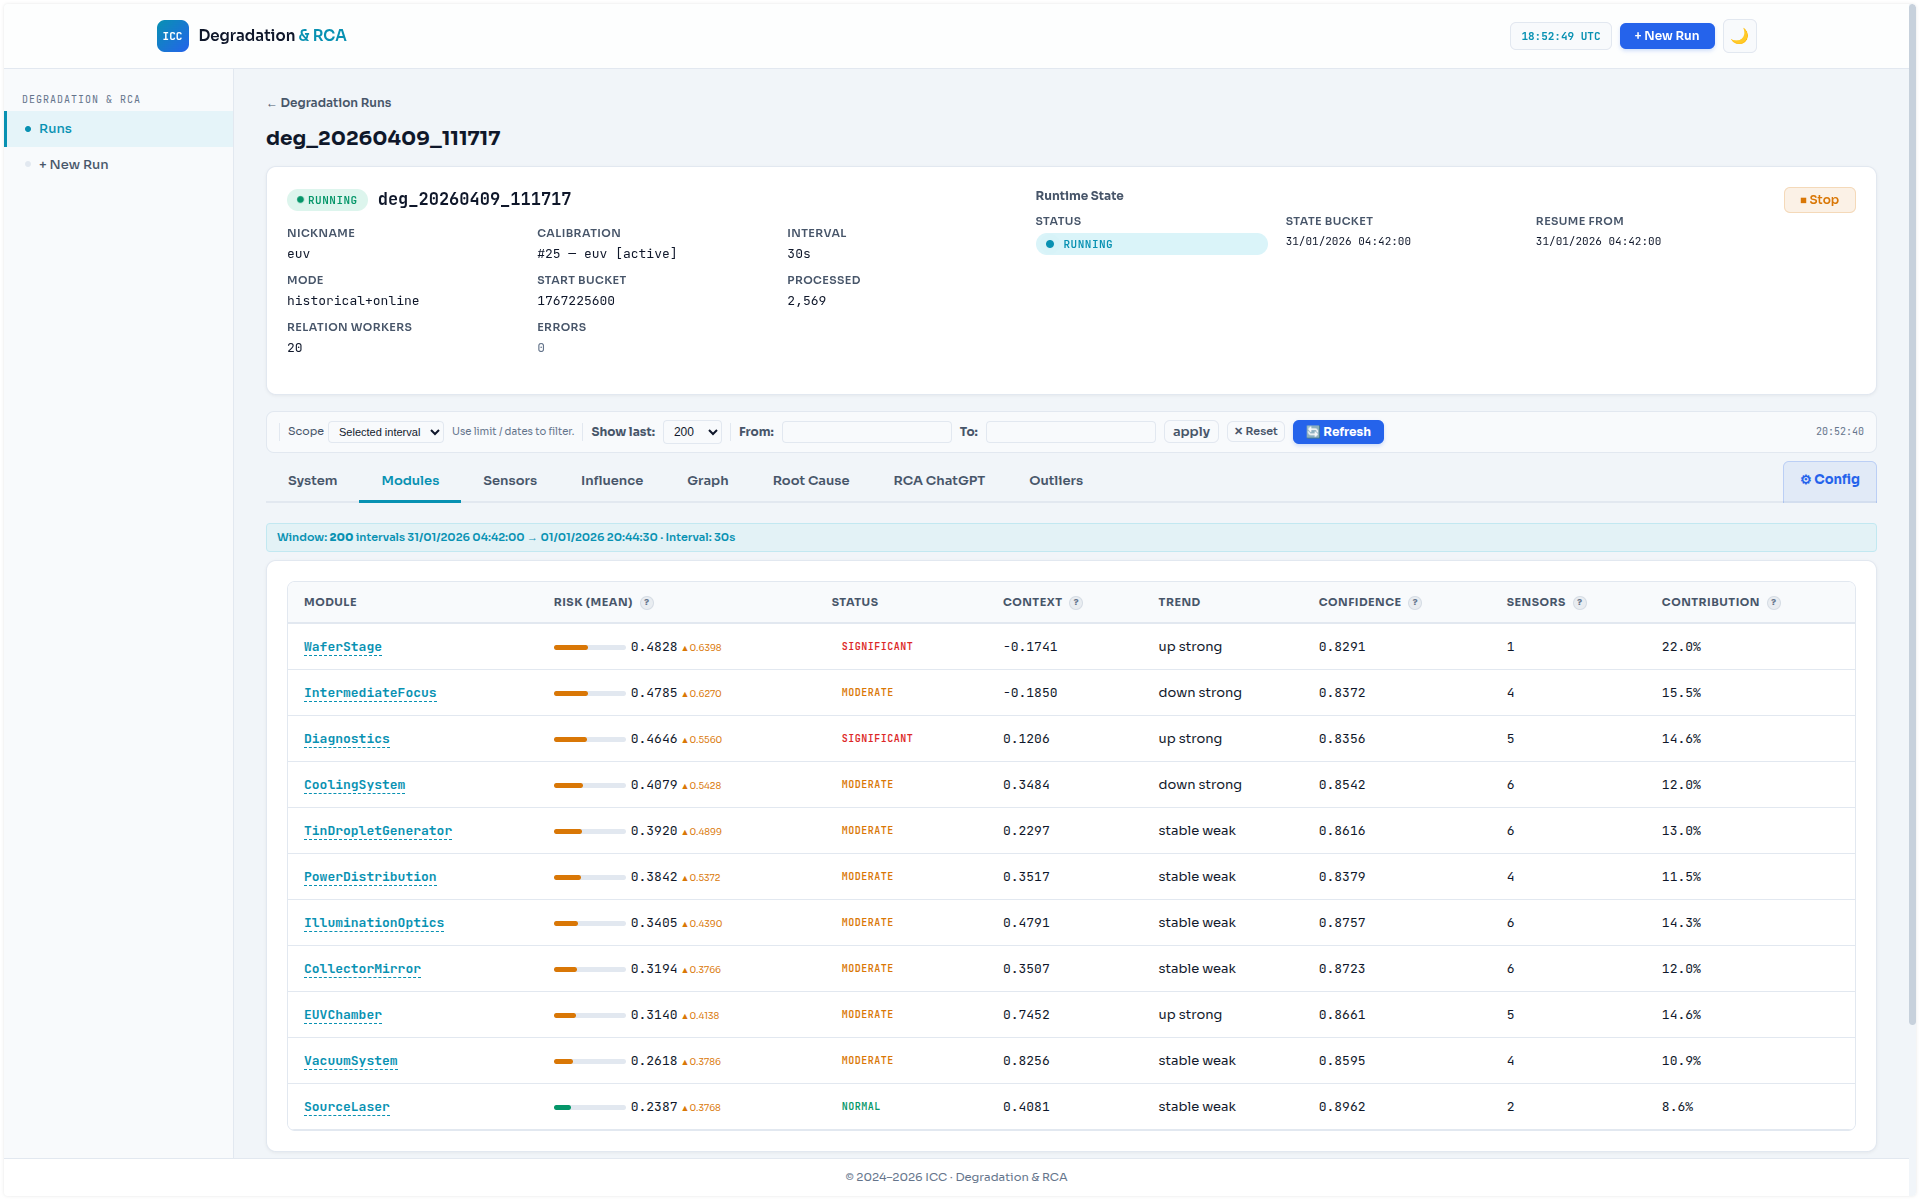Image resolution: width=1920 pixels, height=1200 pixels.
Task: Open the Show last count dropdown
Action: click(692, 431)
